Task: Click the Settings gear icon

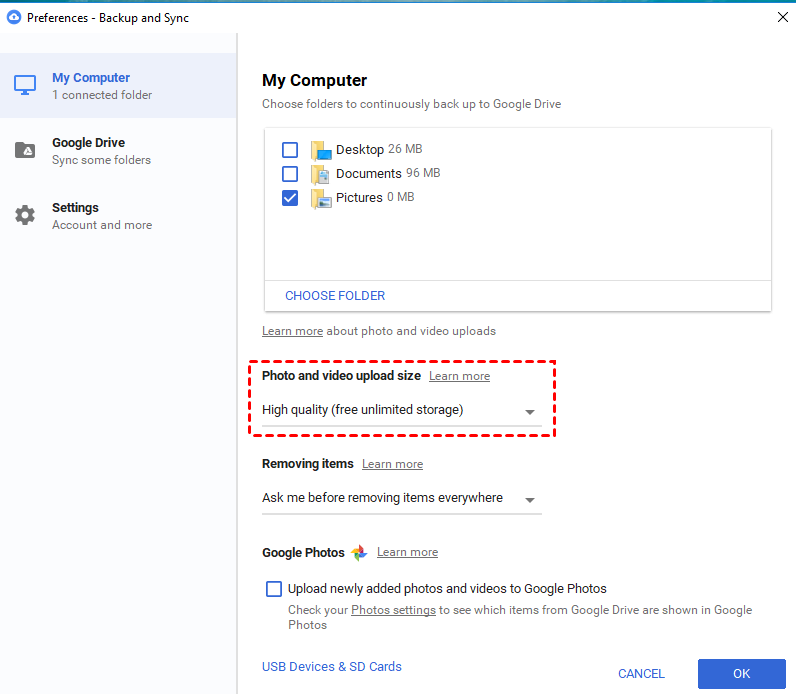Action: 25,216
